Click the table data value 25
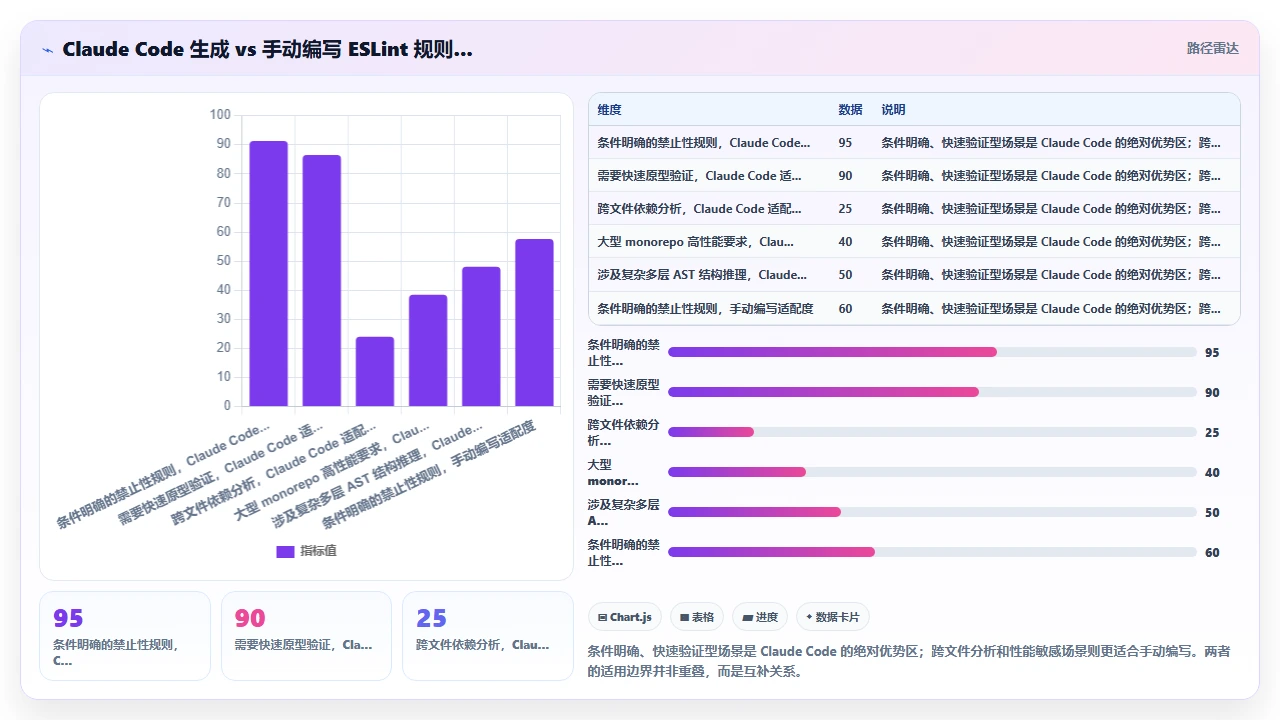1280x720 pixels. tap(845, 209)
